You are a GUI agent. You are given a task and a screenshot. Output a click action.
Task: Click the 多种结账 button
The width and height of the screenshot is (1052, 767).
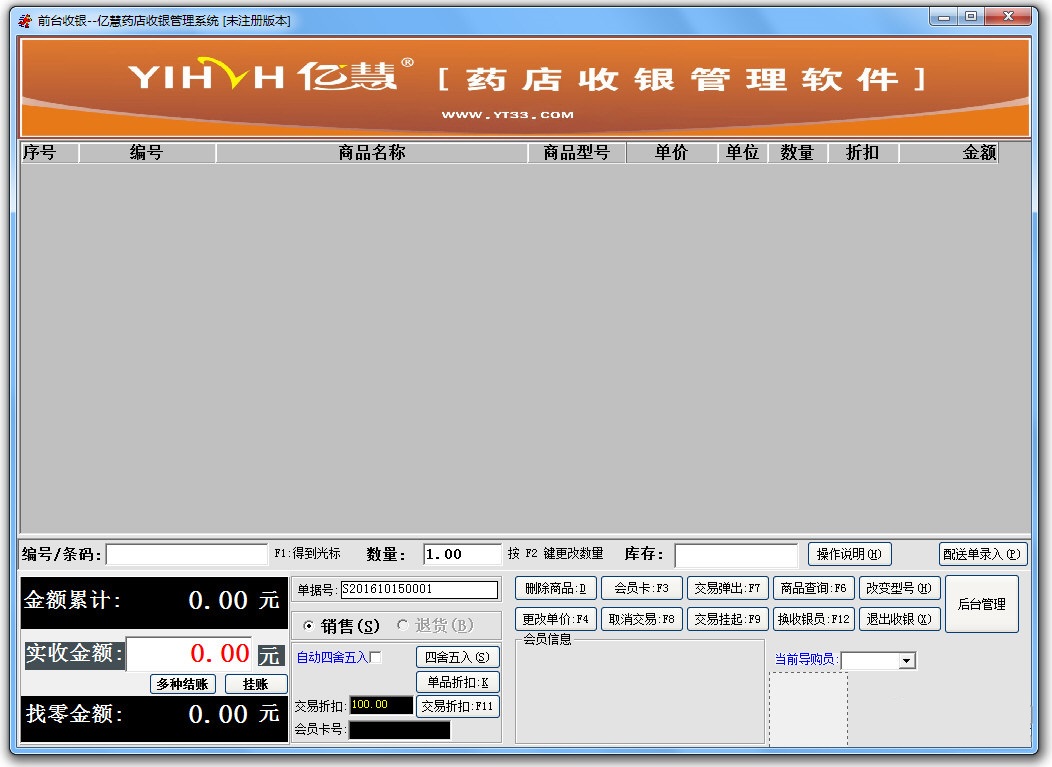182,684
